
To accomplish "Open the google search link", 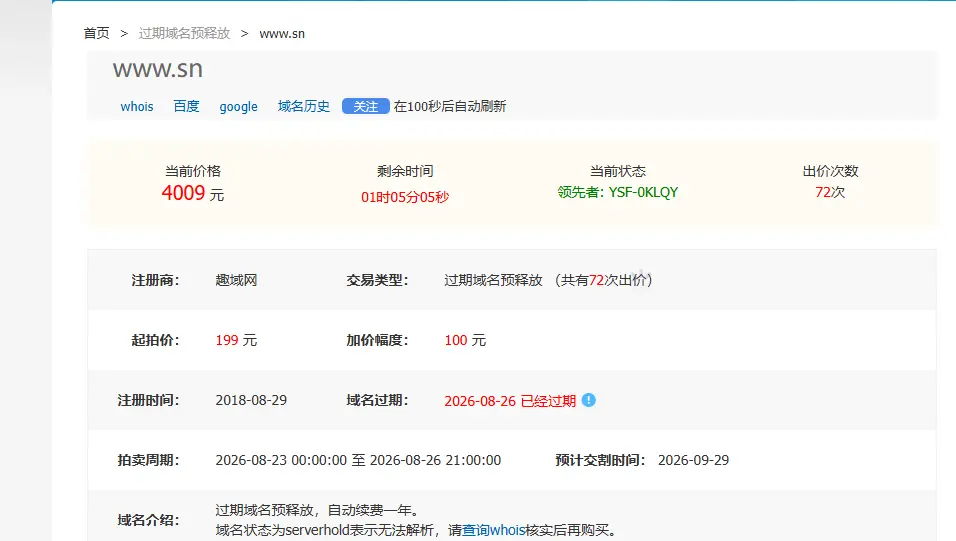I will coord(238,107).
